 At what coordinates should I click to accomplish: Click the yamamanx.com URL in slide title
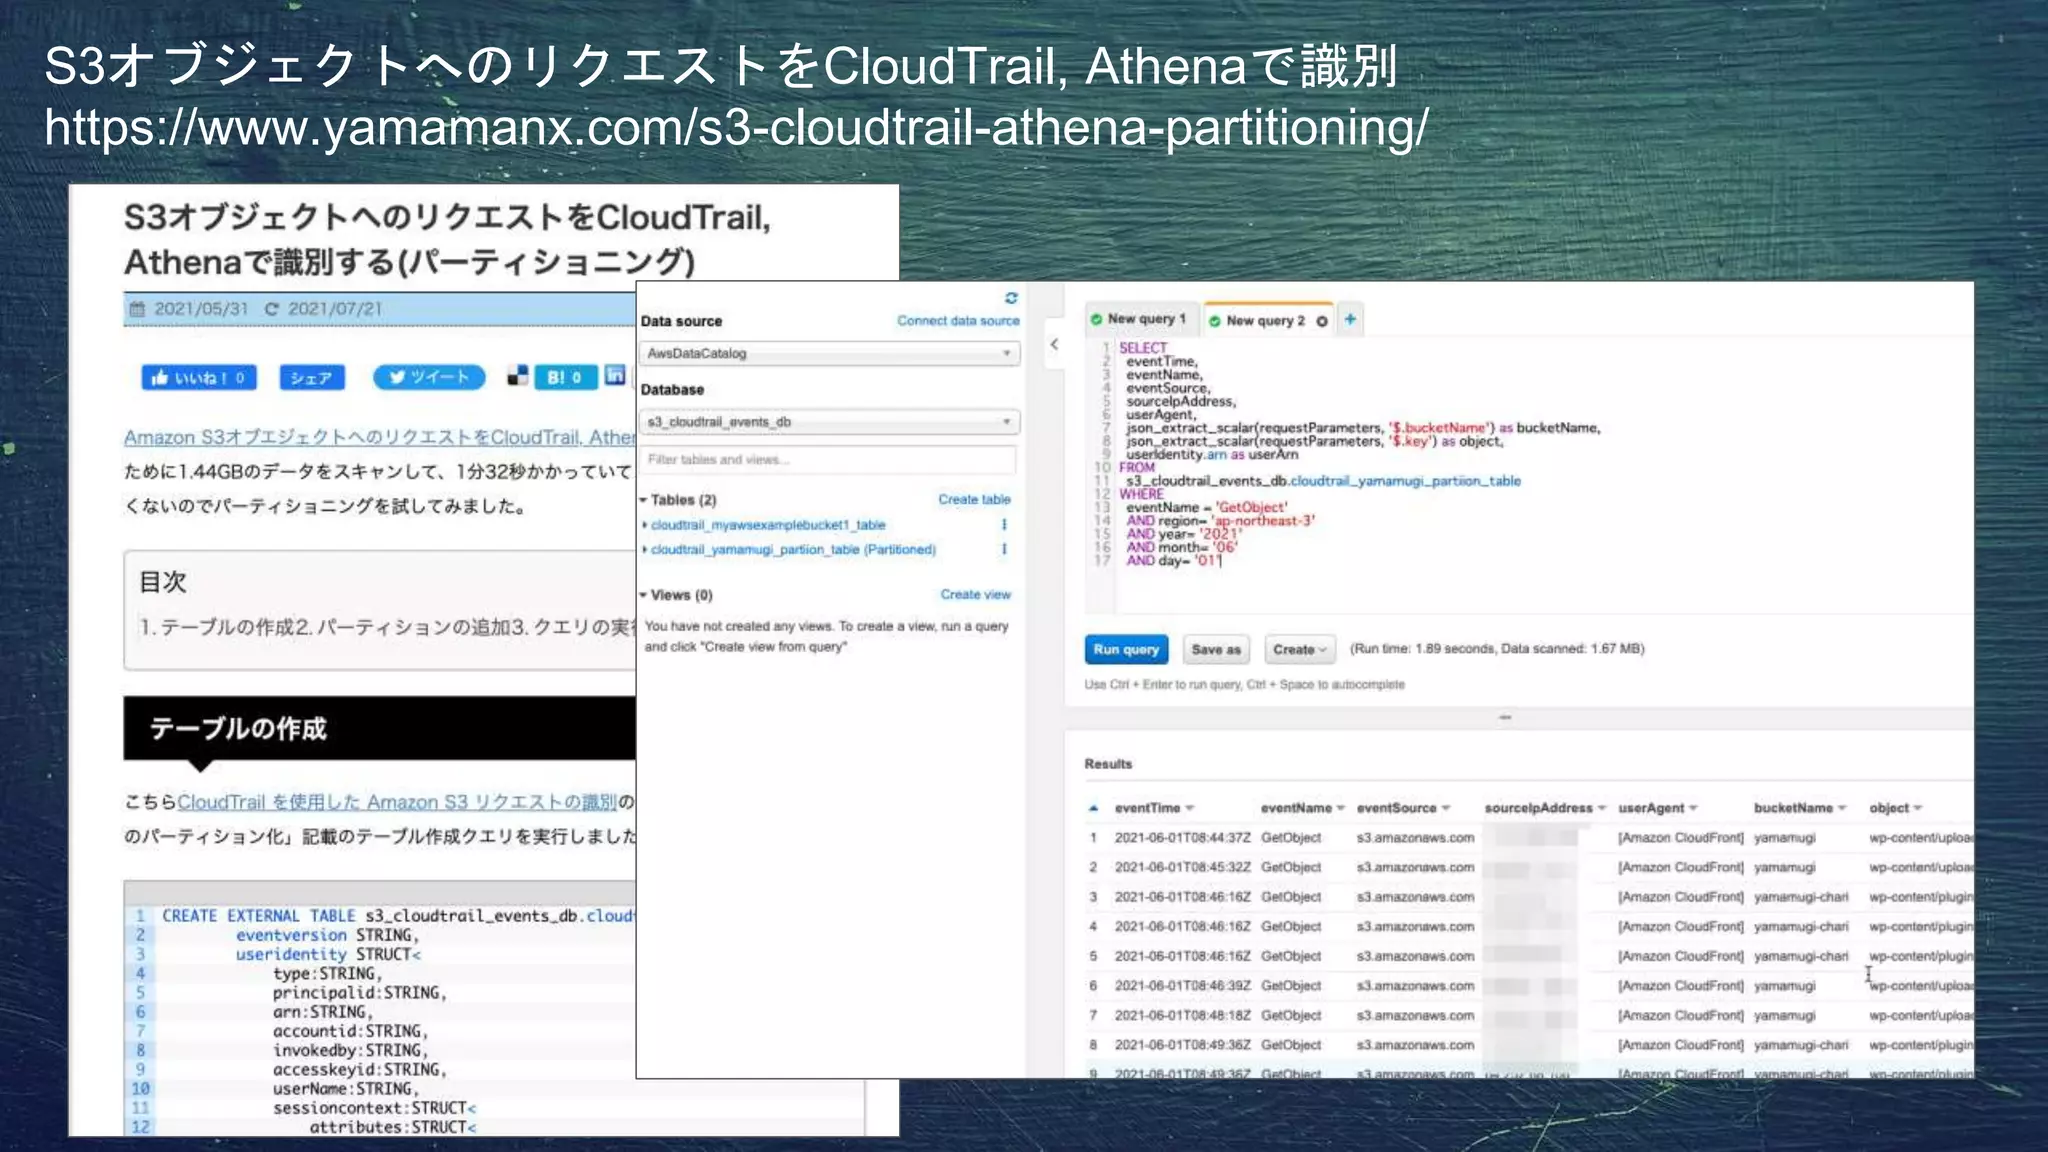737,128
